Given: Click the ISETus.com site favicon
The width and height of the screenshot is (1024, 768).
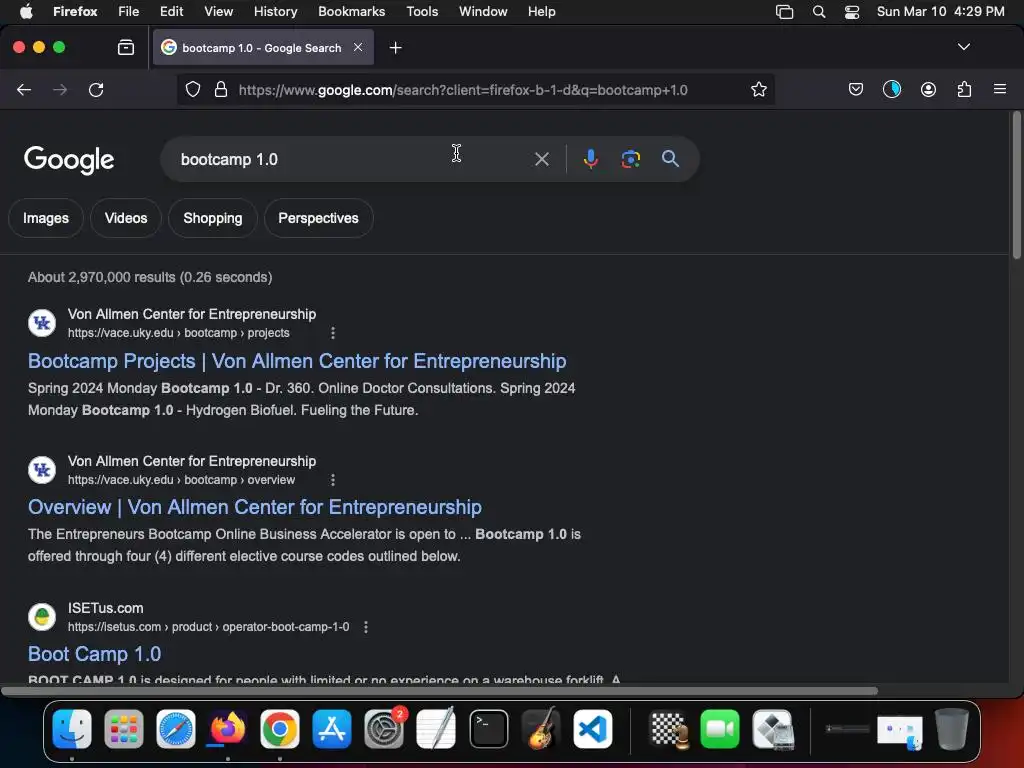Looking at the screenshot, I should coord(42,616).
